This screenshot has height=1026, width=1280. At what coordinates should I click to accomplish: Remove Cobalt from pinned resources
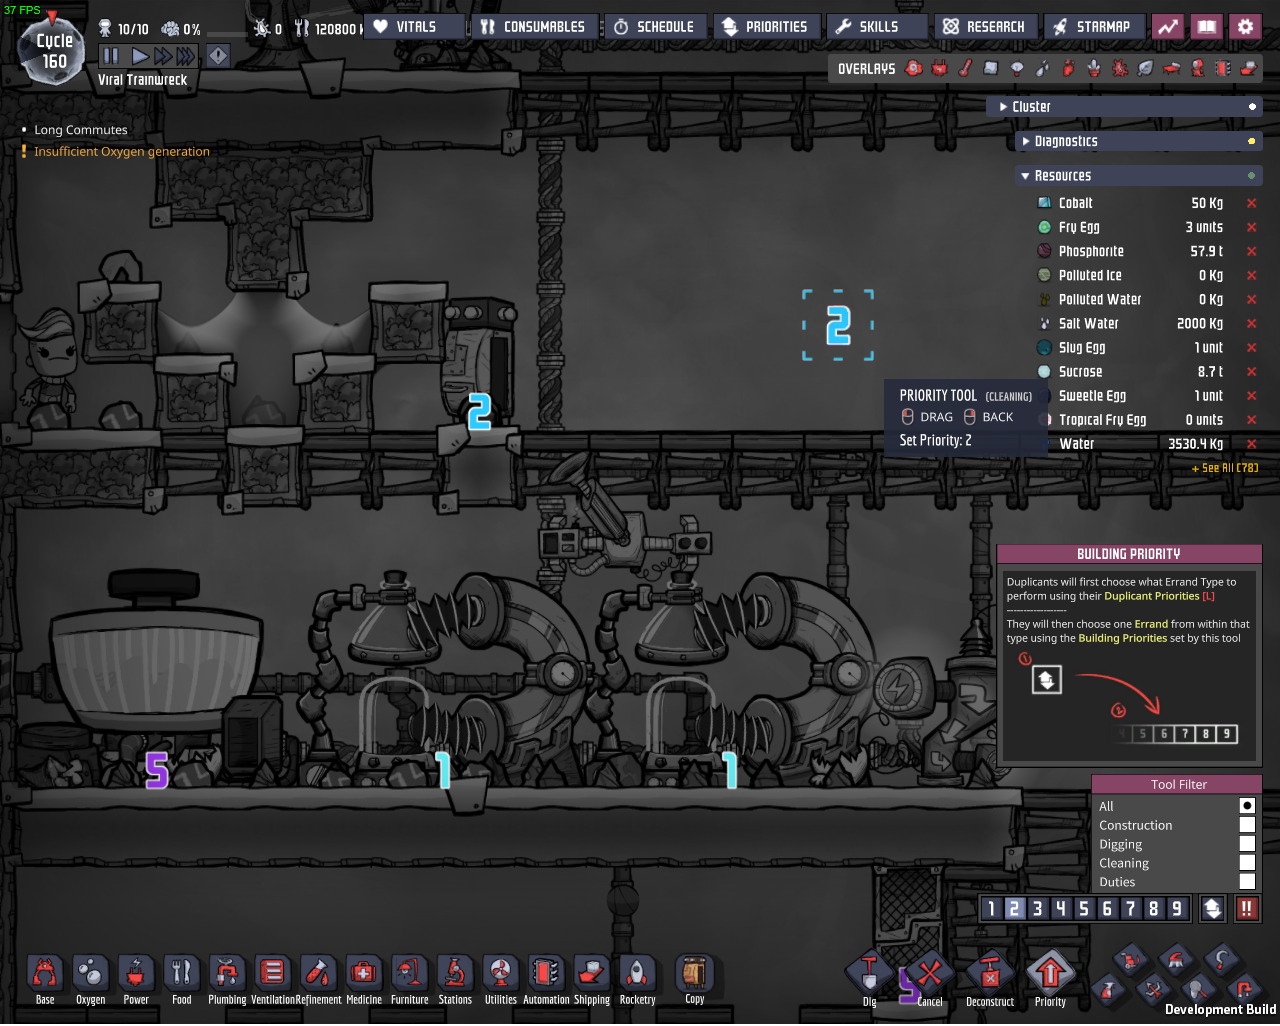pyautogui.click(x=1251, y=203)
